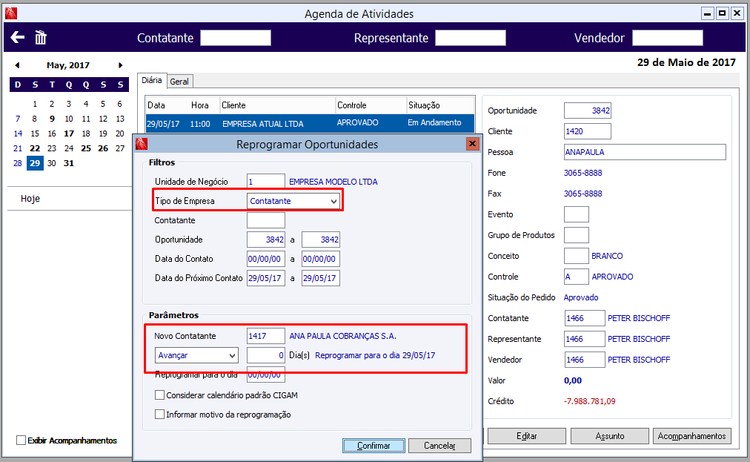750x462 pixels.
Task: Click first Data do Próximo Contato field
Action: coord(266,278)
